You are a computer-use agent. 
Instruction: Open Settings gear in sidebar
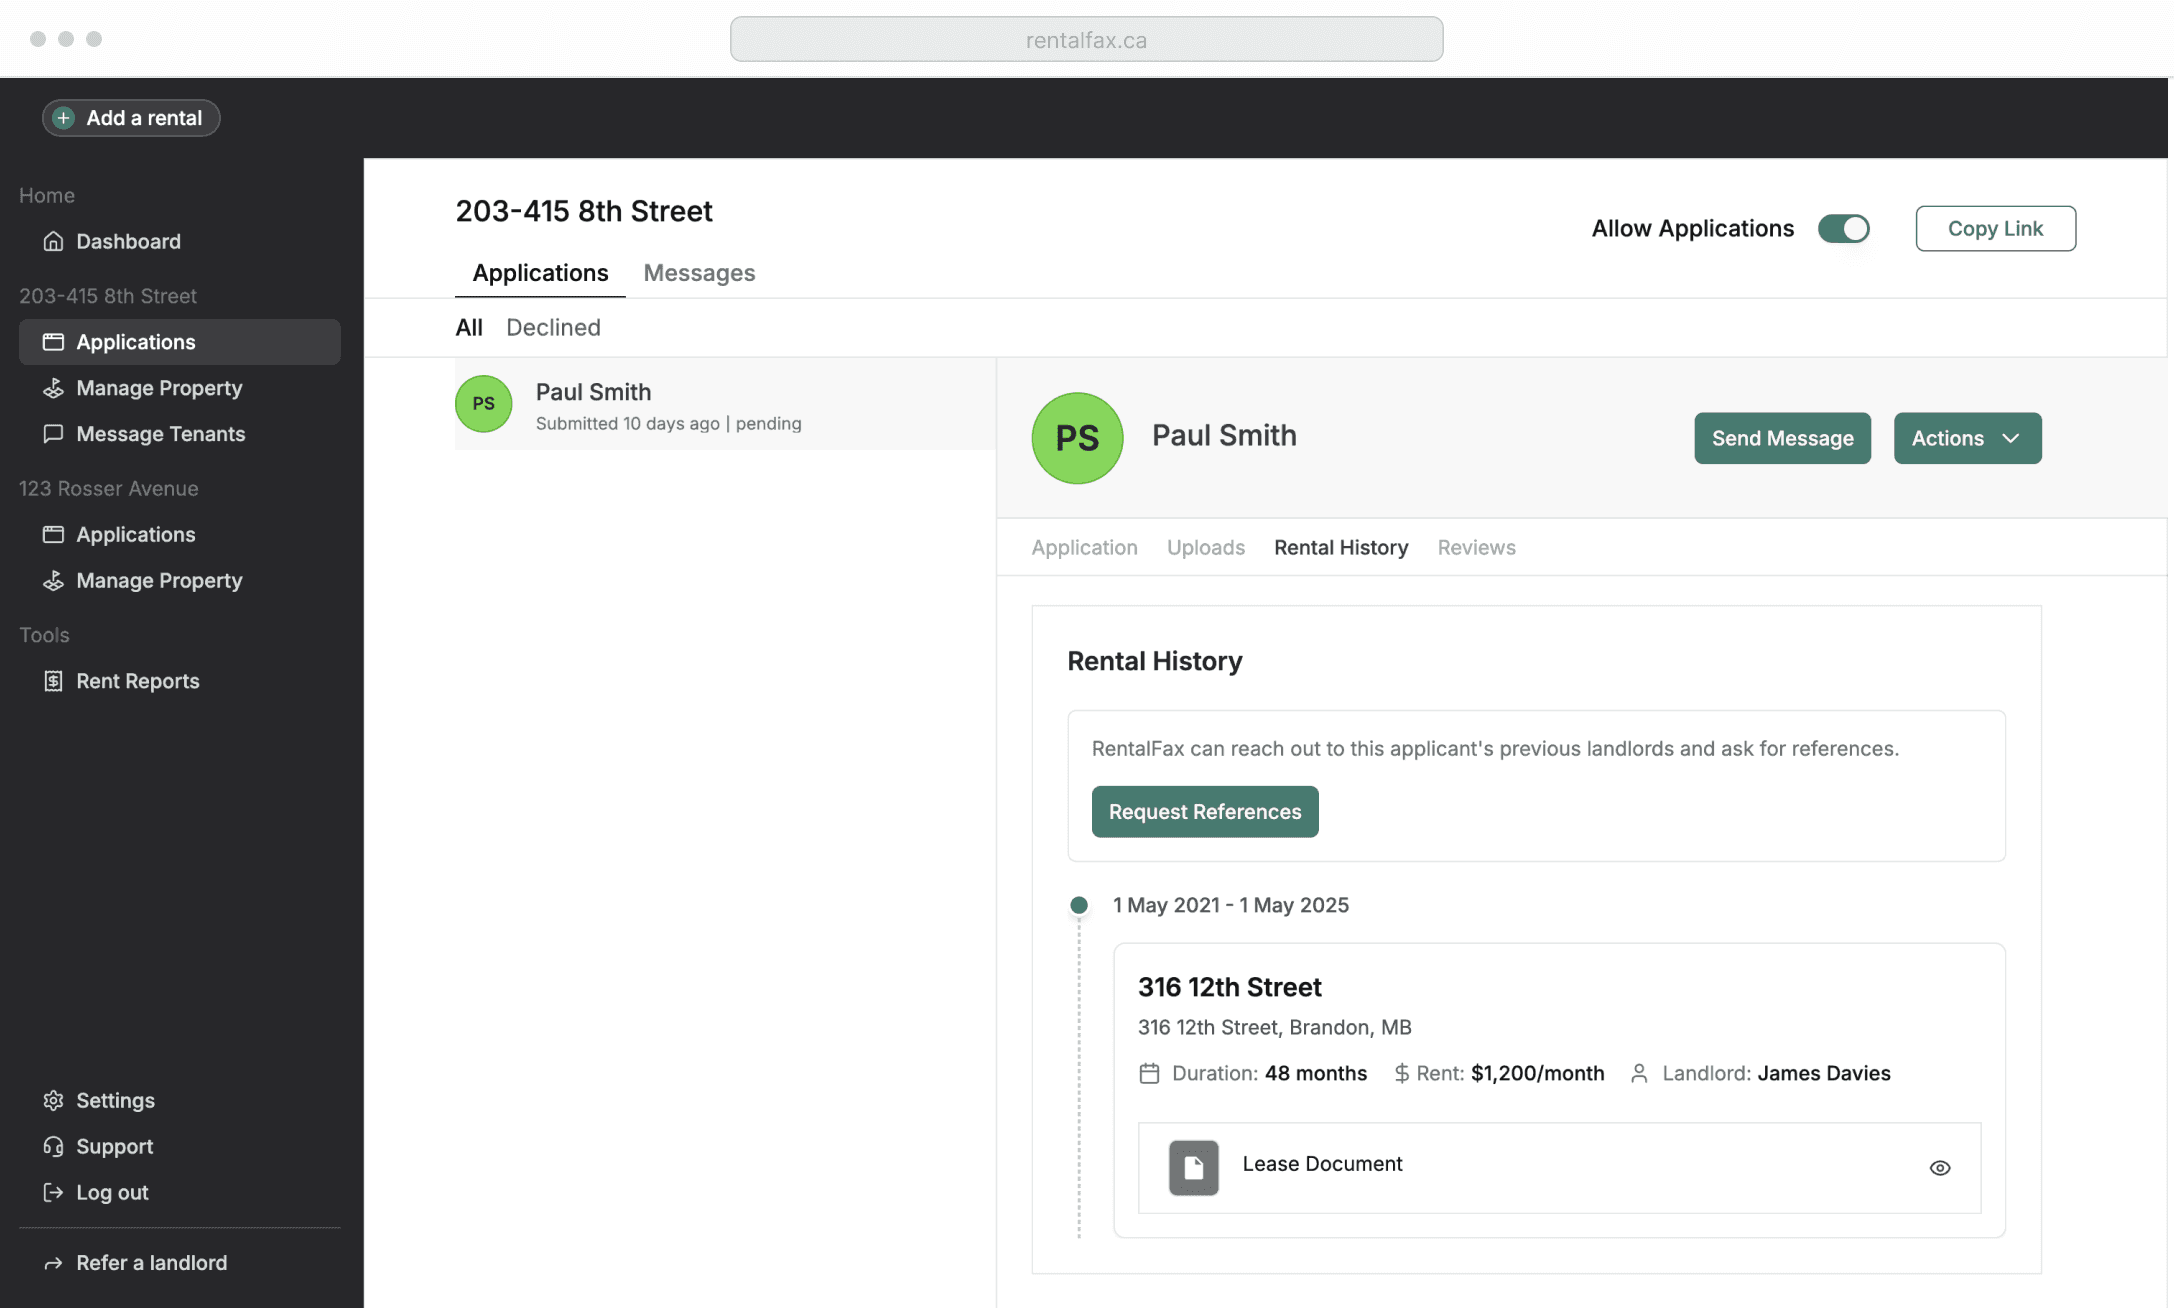coord(53,1100)
